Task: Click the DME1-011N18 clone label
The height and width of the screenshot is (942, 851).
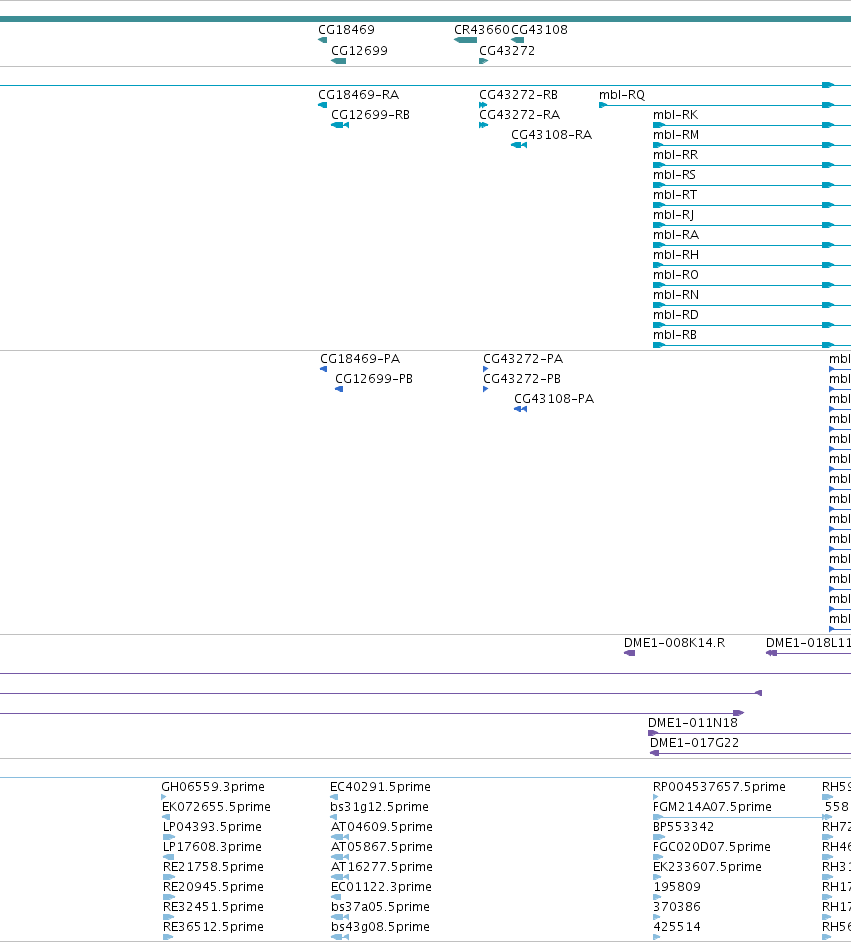Action: (x=692, y=723)
